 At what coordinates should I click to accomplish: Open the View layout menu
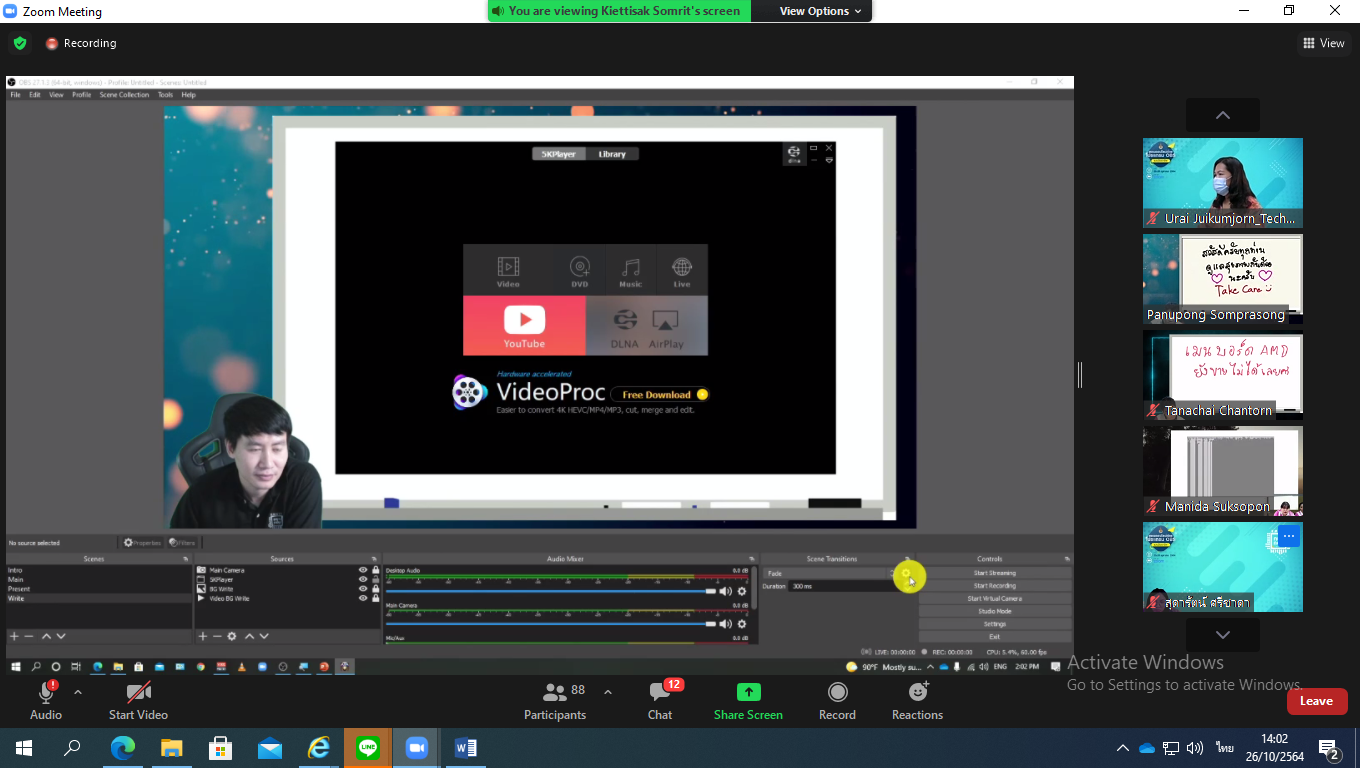click(1323, 43)
